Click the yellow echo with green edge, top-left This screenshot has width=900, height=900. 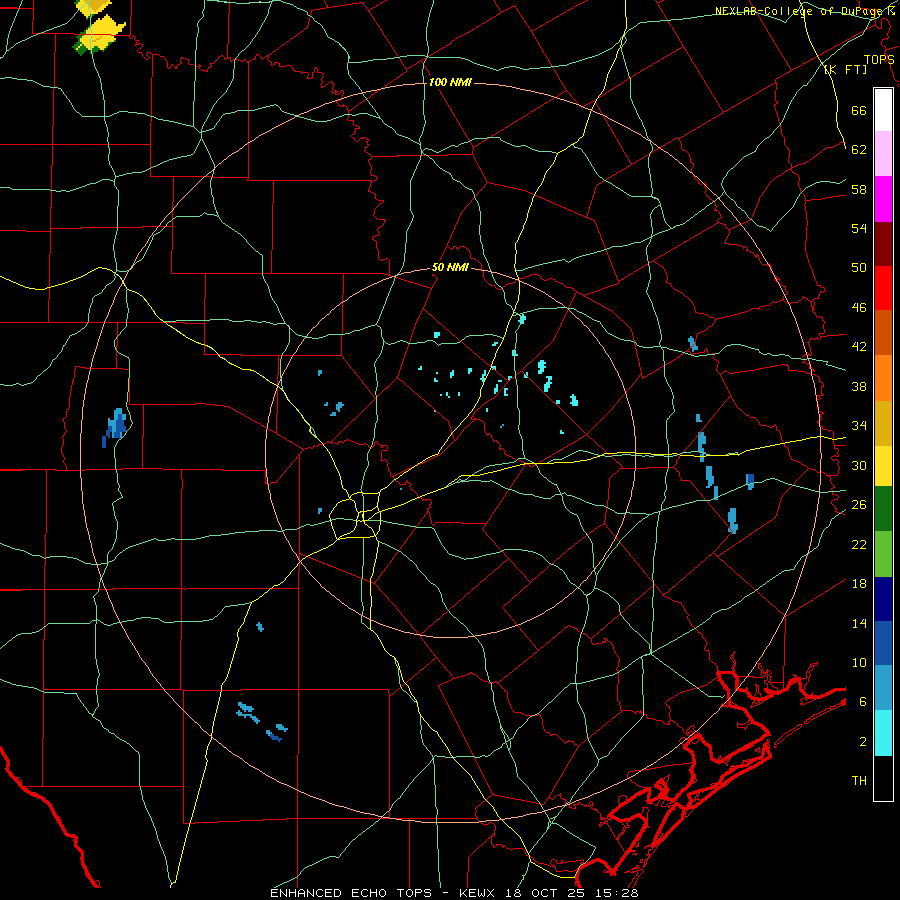click(x=100, y=34)
